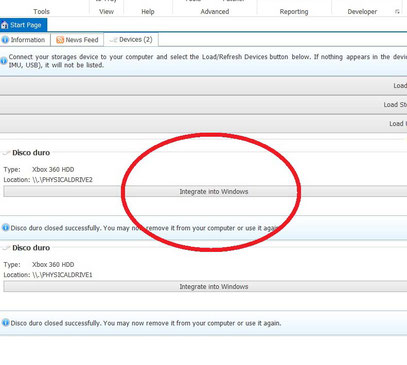This screenshot has width=407, height=365.
Task: Open the News Feed tab
Action: [77, 40]
